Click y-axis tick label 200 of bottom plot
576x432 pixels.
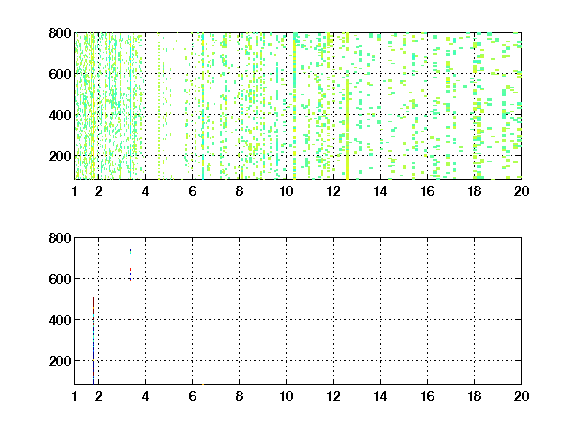pos(60,361)
